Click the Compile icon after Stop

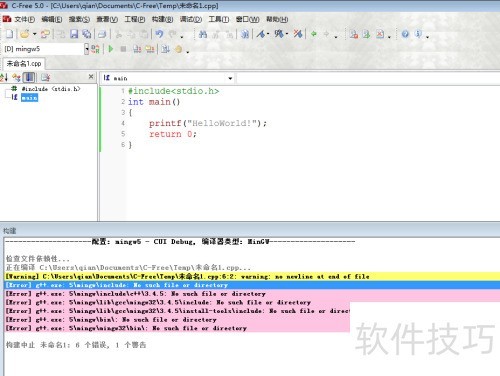point(137,49)
